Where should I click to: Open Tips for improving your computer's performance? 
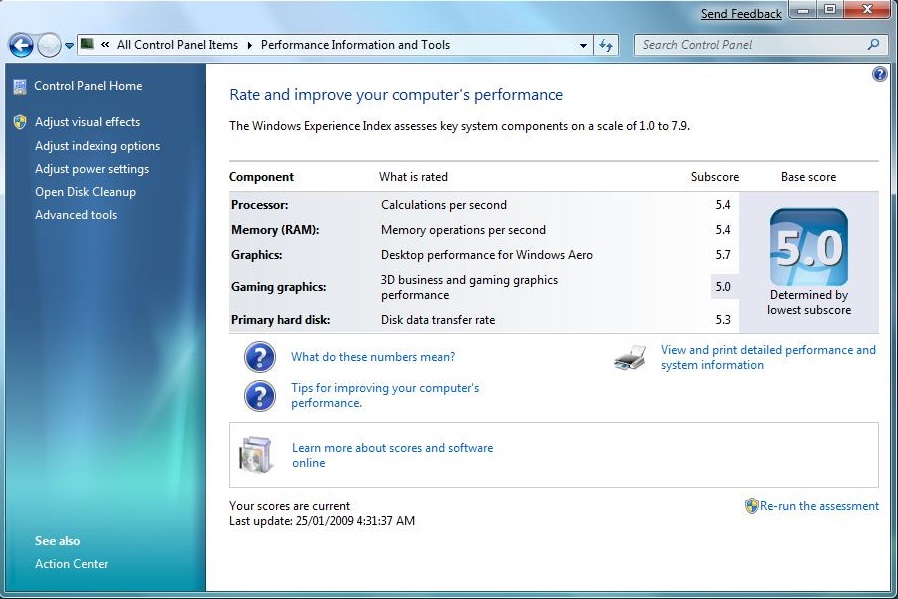pos(385,395)
